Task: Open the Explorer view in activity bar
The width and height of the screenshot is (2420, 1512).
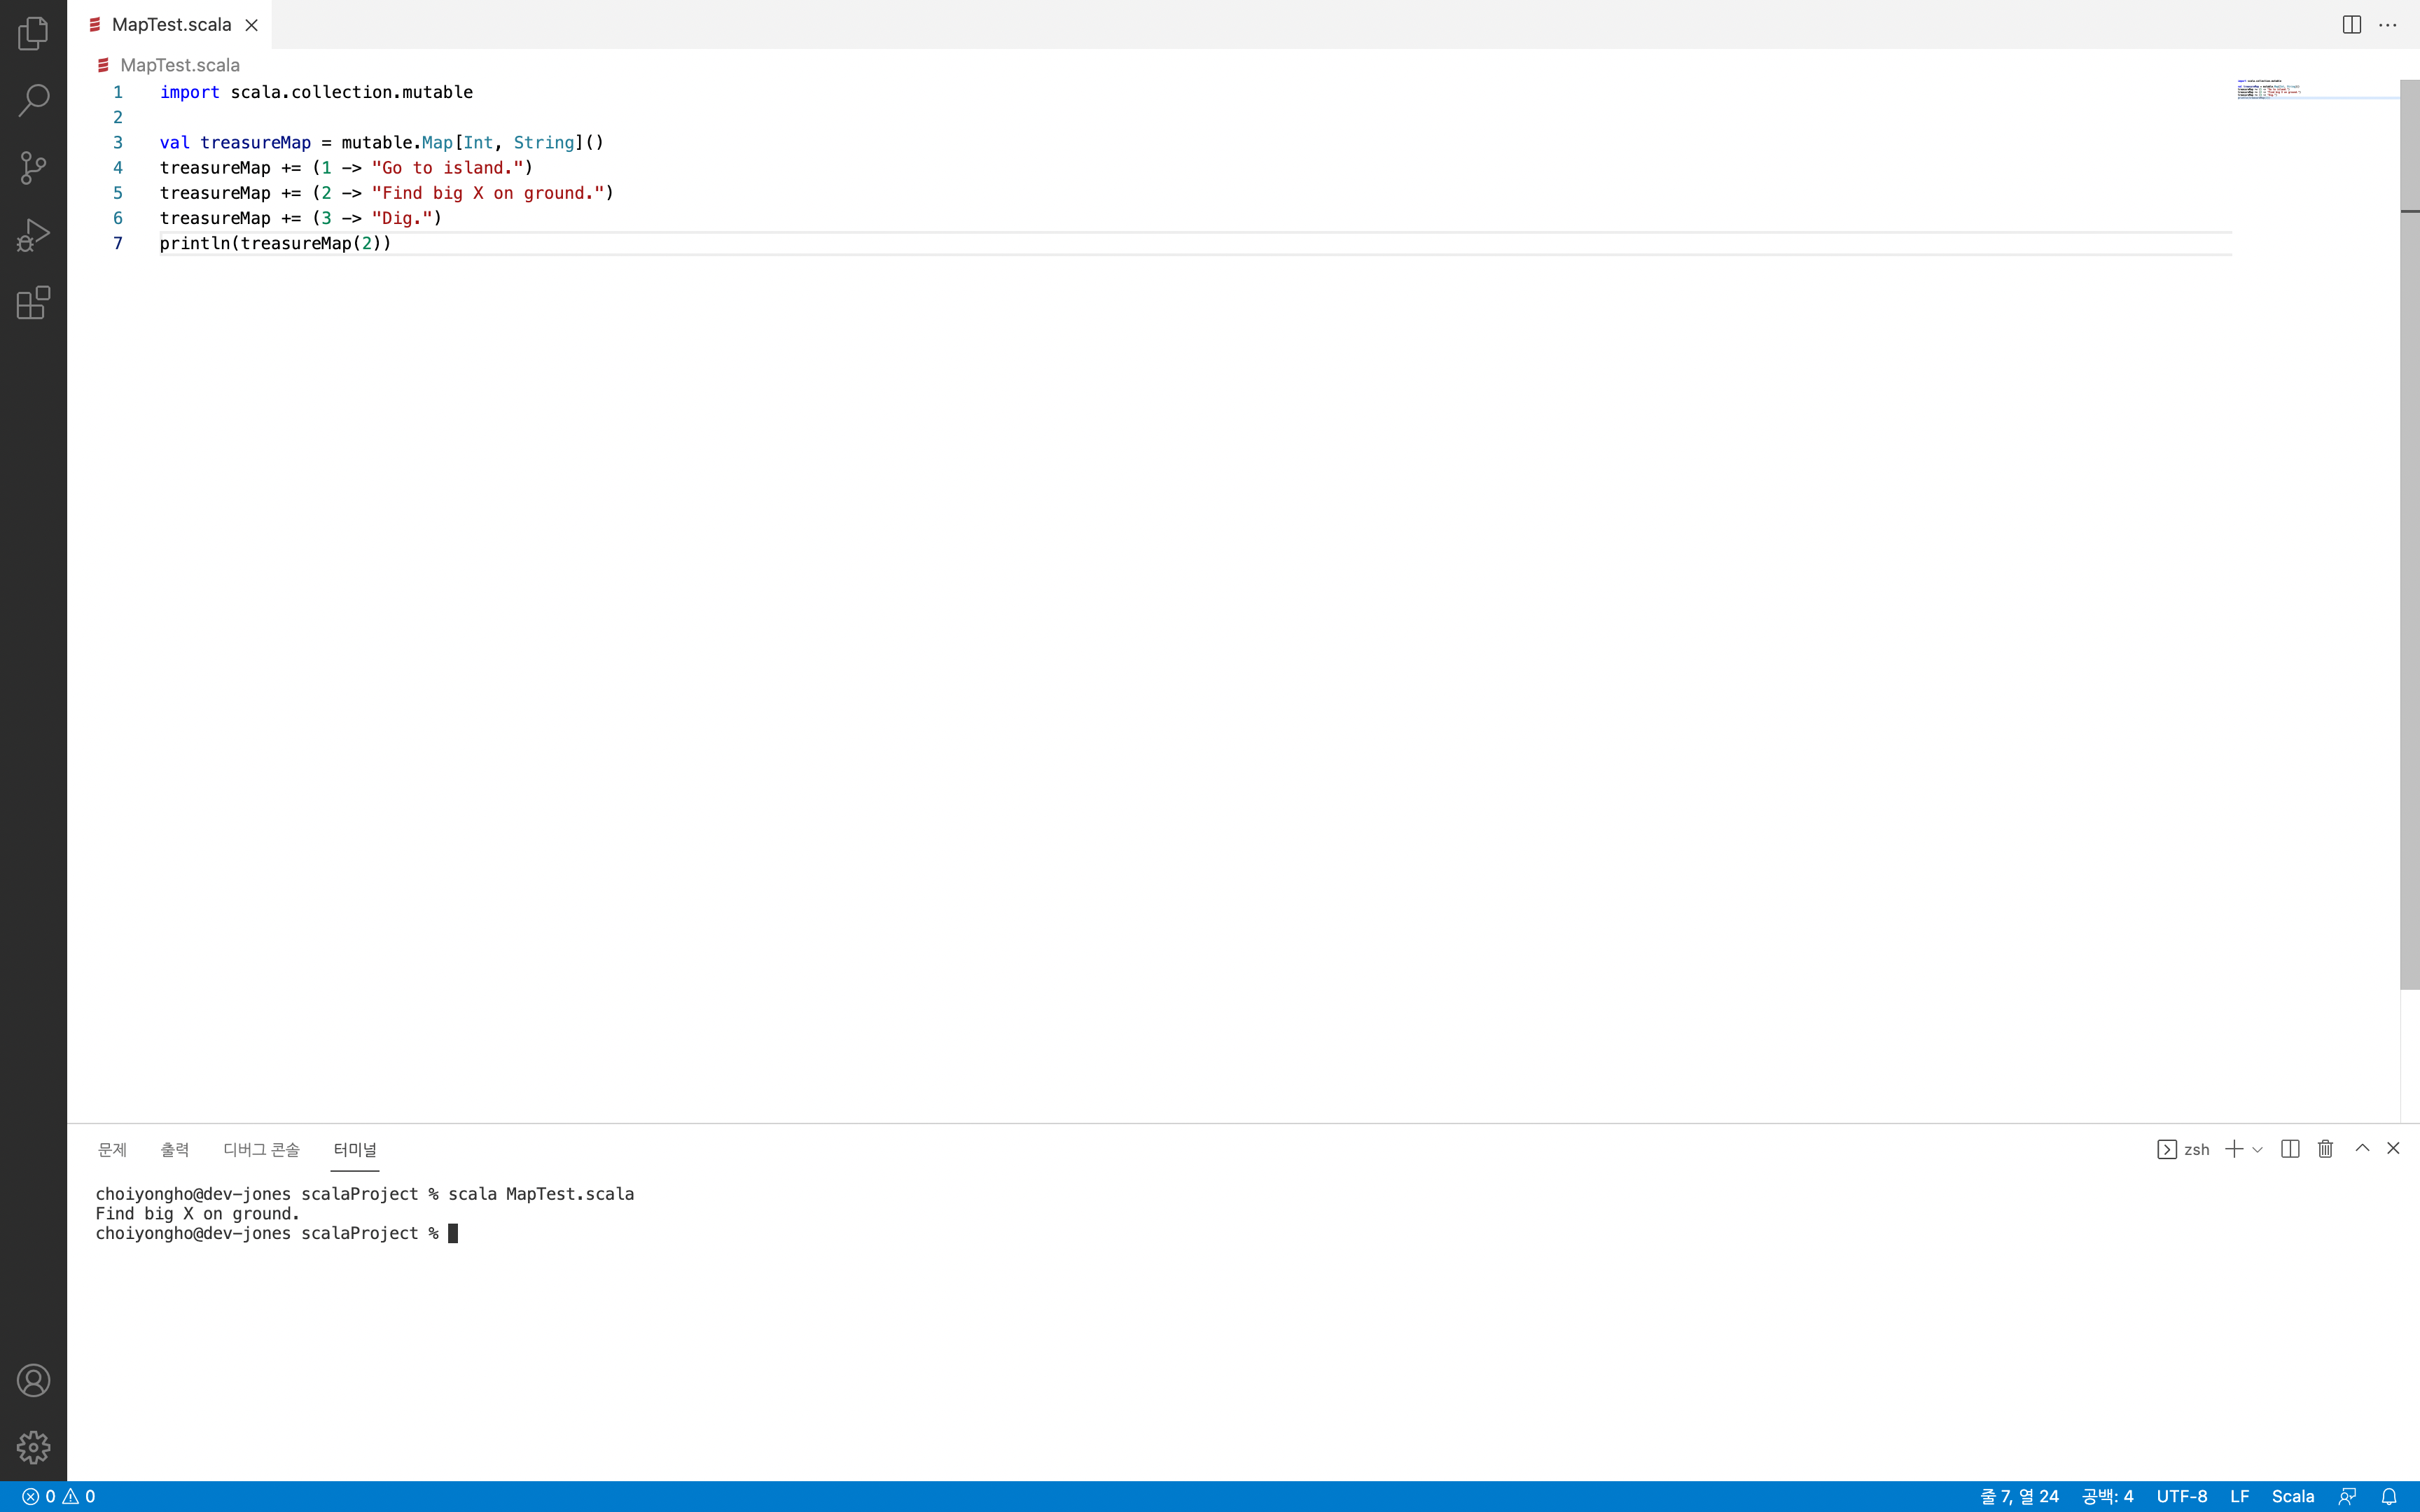Action: [x=33, y=33]
